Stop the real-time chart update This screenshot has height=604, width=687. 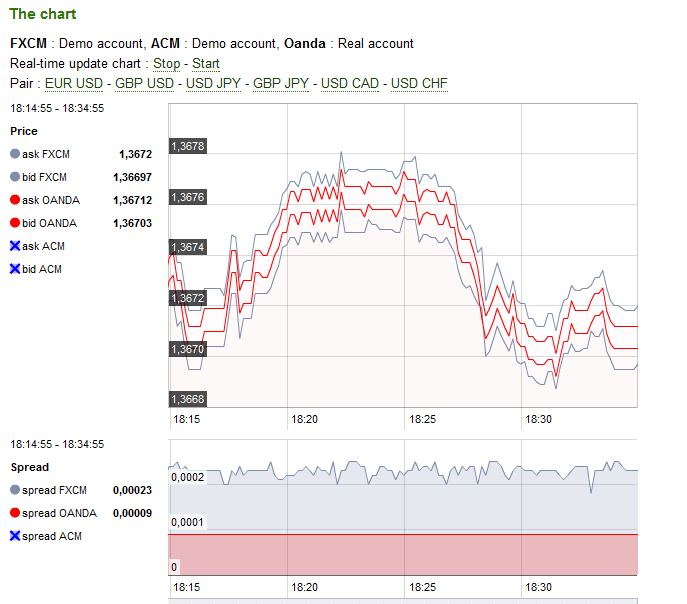tap(166, 64)
